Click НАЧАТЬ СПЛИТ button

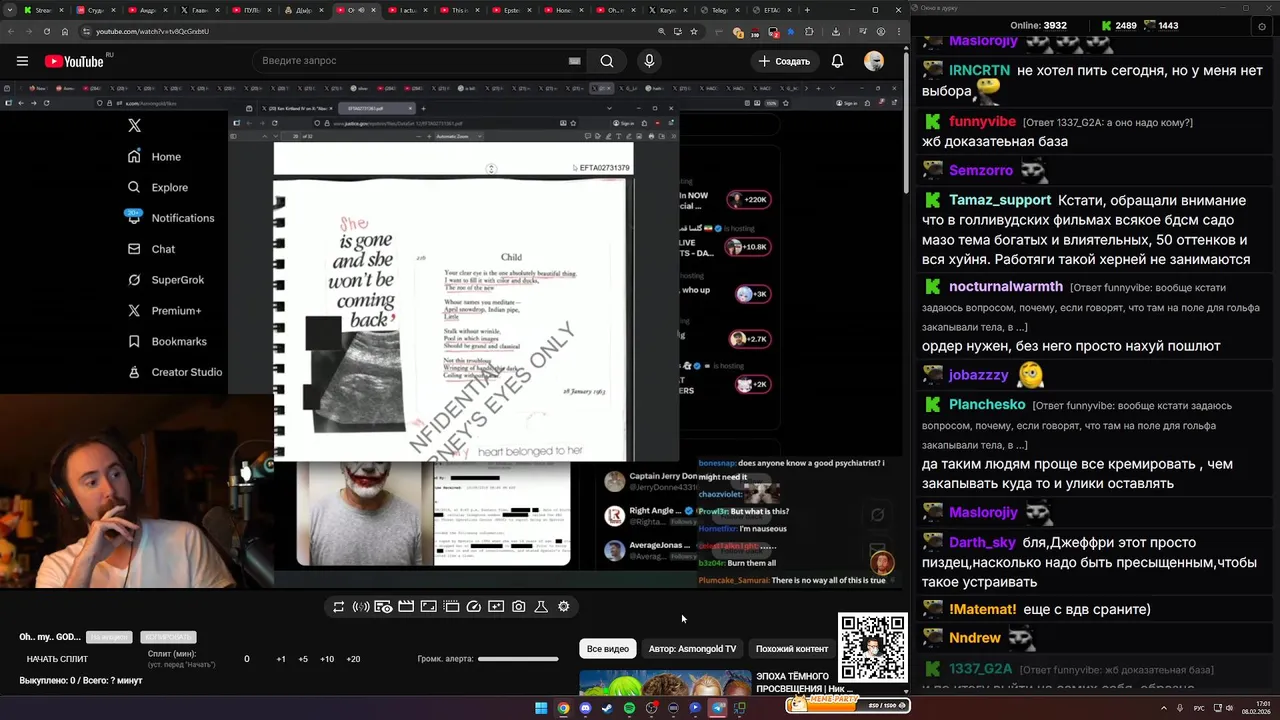point(57,660)
